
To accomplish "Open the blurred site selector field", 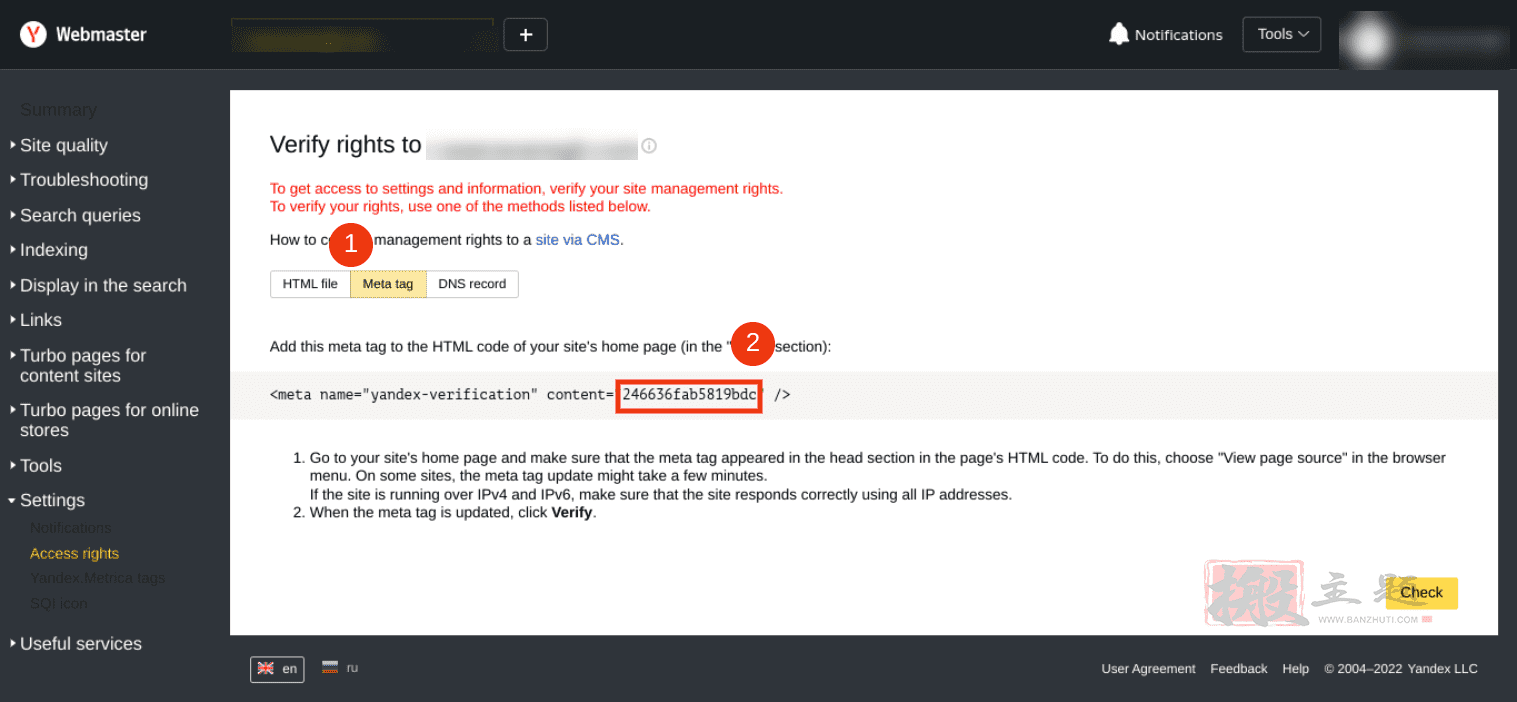I will pyautogui.click(x=362, y=35).
